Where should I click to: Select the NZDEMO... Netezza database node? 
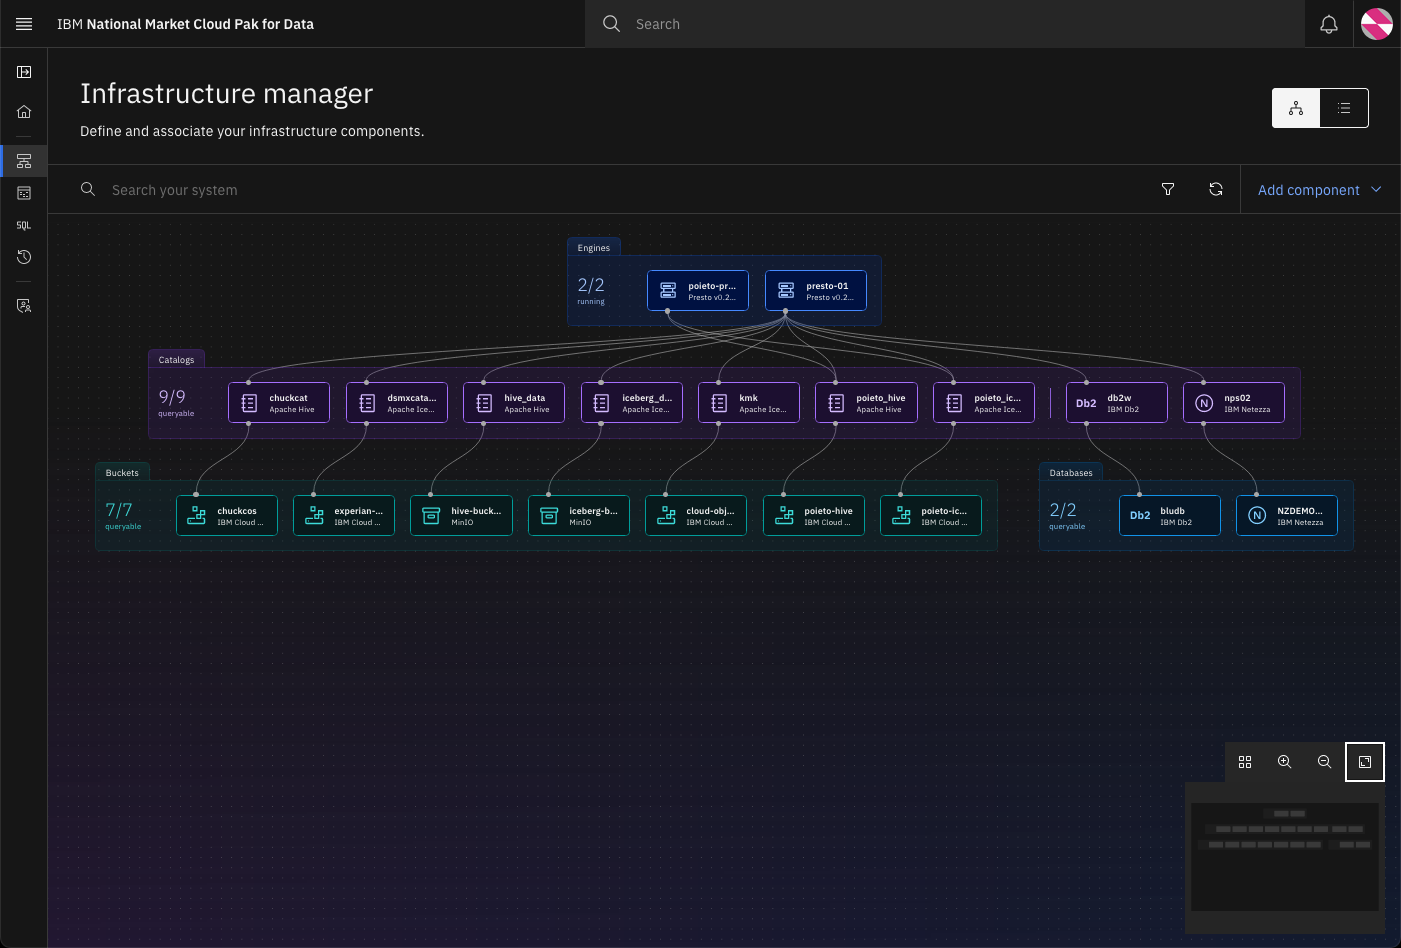point(1287,516)
